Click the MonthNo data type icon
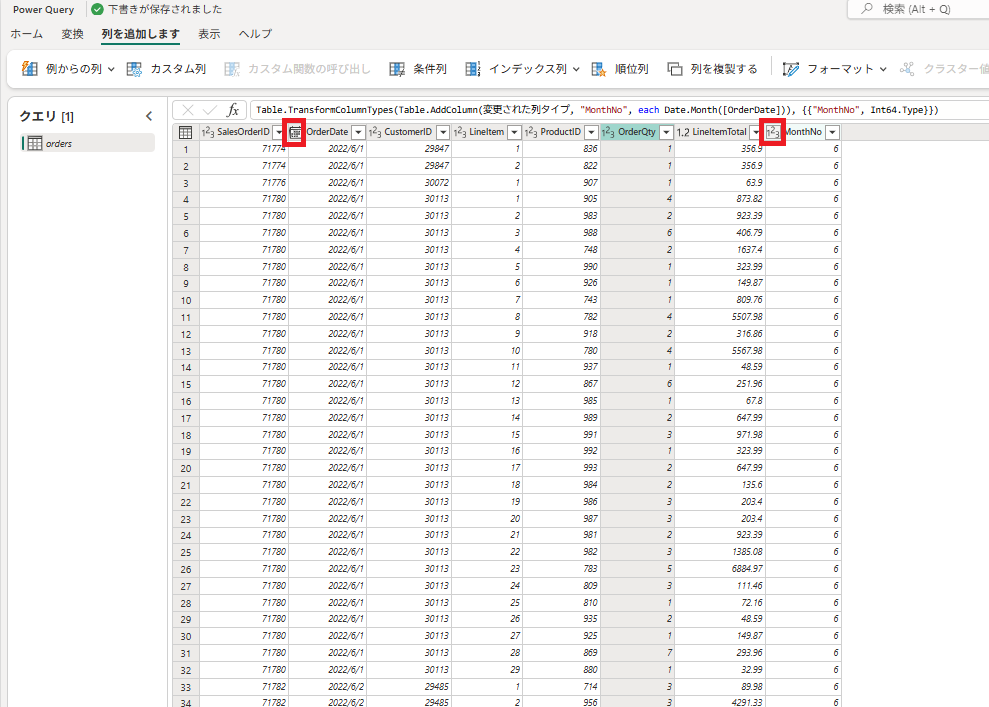Screen dimensions: 989x707 (773, 132)
